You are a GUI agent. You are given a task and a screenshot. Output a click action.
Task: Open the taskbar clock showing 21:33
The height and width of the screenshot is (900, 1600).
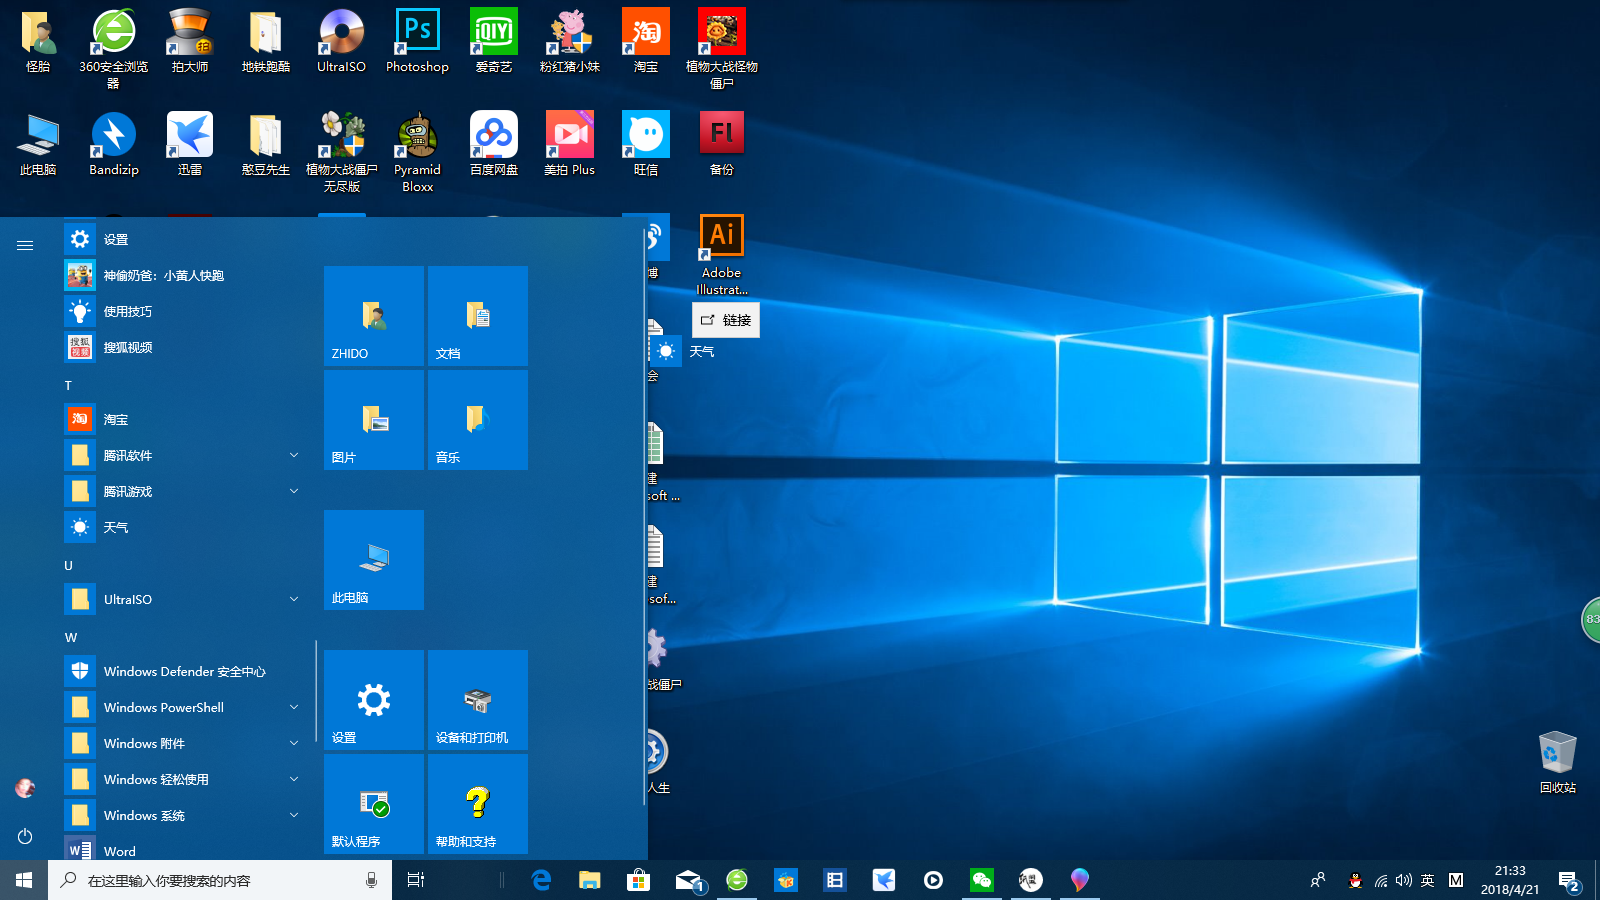coord(1510,880)
